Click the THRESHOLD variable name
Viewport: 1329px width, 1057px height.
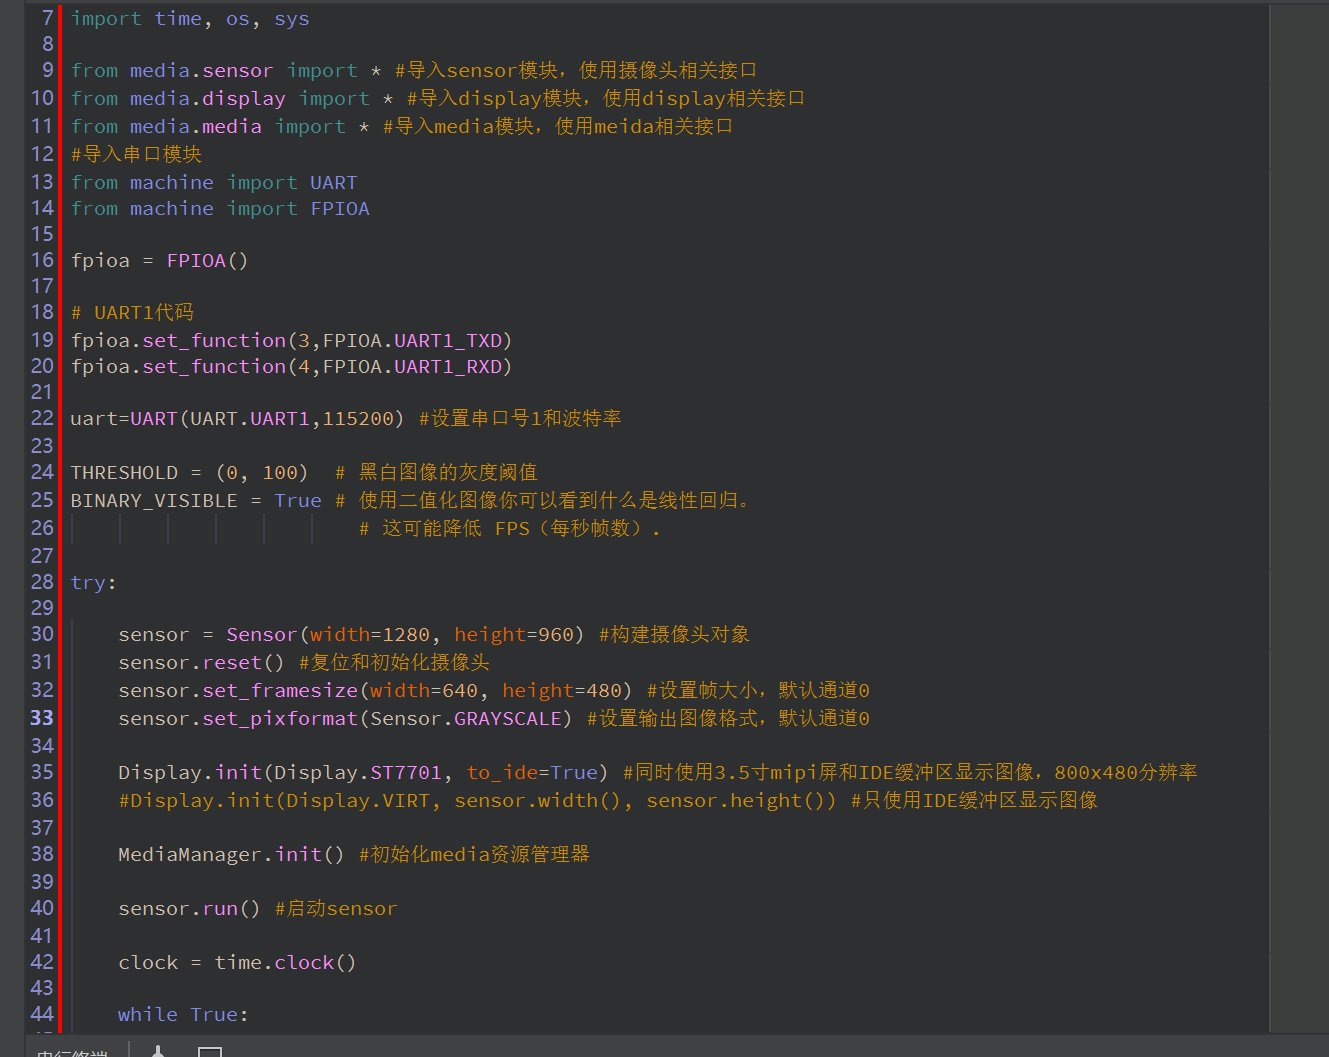(124, 473)
